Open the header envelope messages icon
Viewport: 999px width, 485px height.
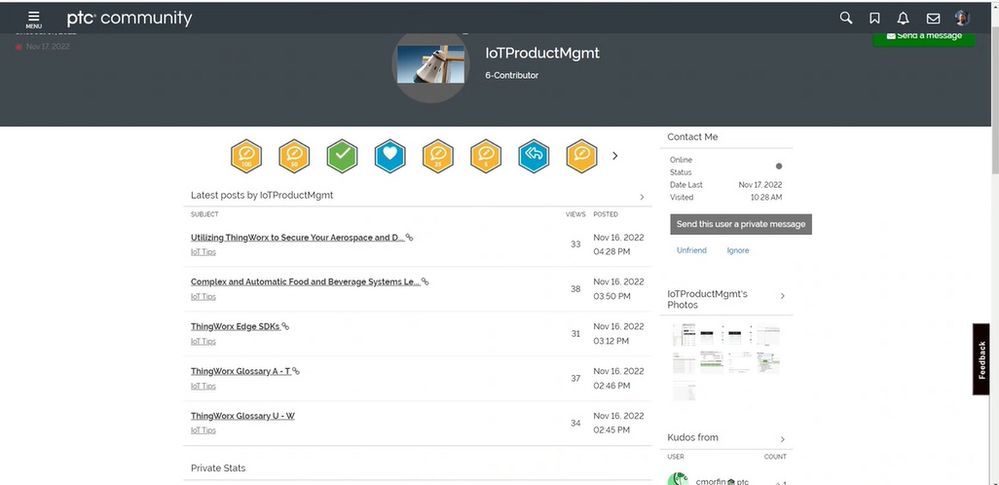(x=933, y=18)
